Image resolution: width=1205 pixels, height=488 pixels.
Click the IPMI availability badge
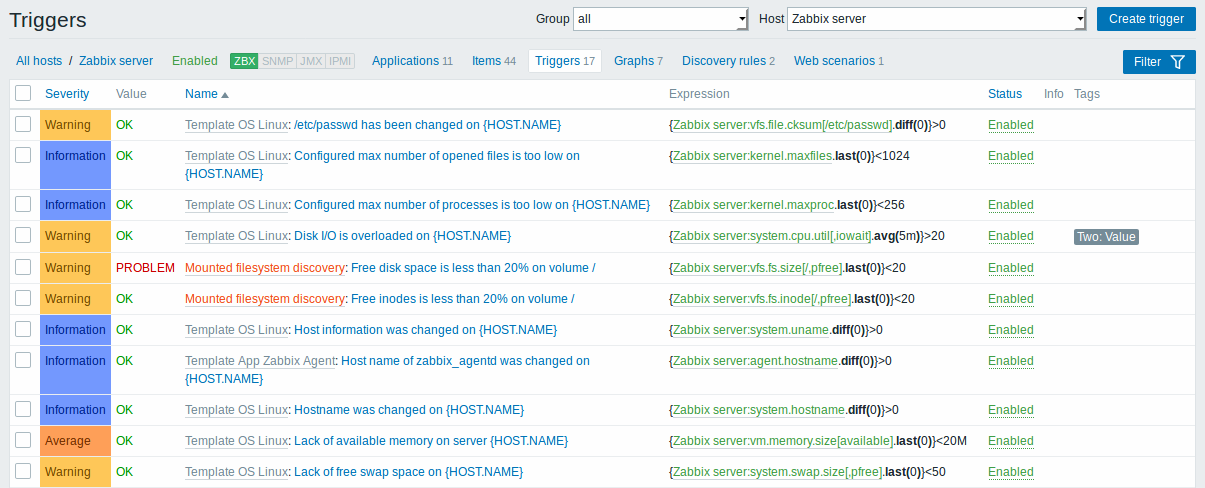(340, 61)
